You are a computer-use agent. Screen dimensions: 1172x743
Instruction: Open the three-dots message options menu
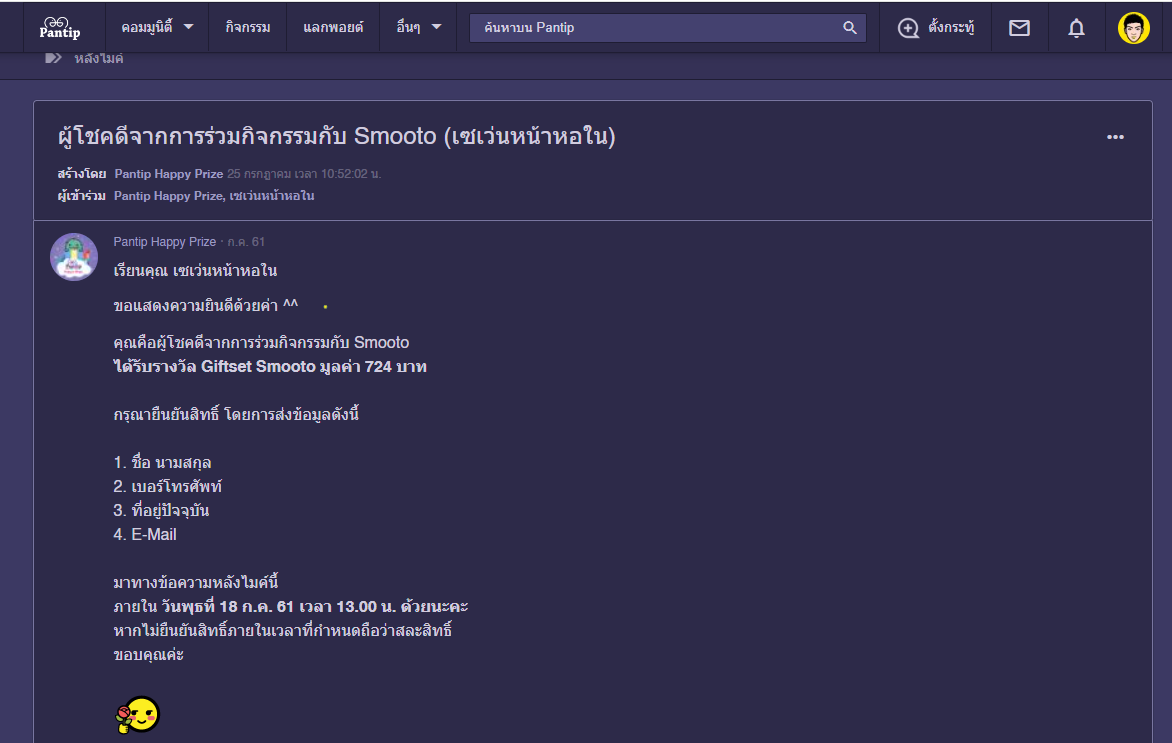pos(1115,137)
